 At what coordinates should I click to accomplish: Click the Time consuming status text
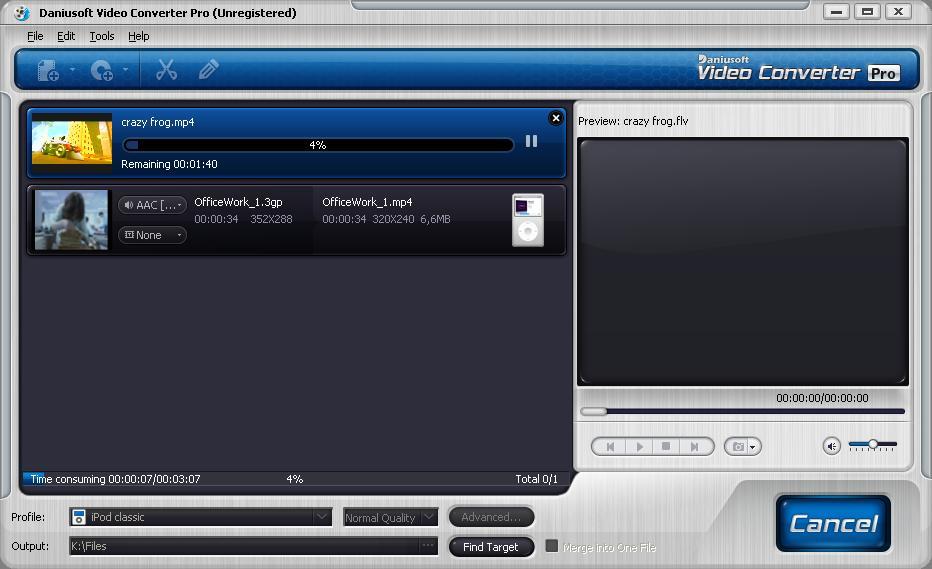click(115, 479)
